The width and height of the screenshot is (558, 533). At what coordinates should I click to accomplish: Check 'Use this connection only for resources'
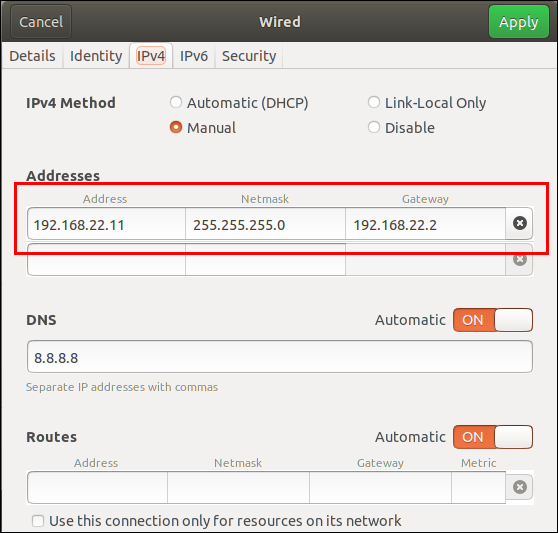38,521
